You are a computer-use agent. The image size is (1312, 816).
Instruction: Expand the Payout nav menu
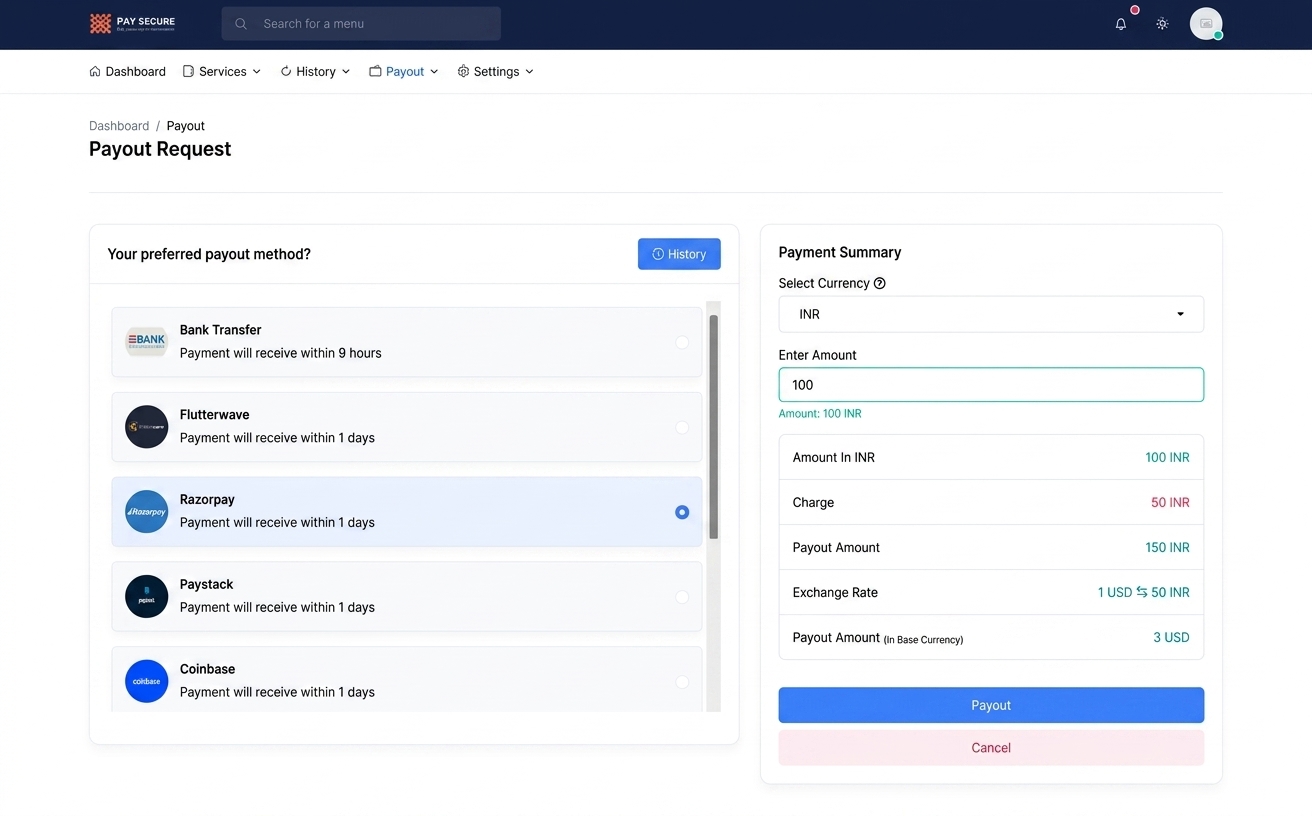click(404, 72)
